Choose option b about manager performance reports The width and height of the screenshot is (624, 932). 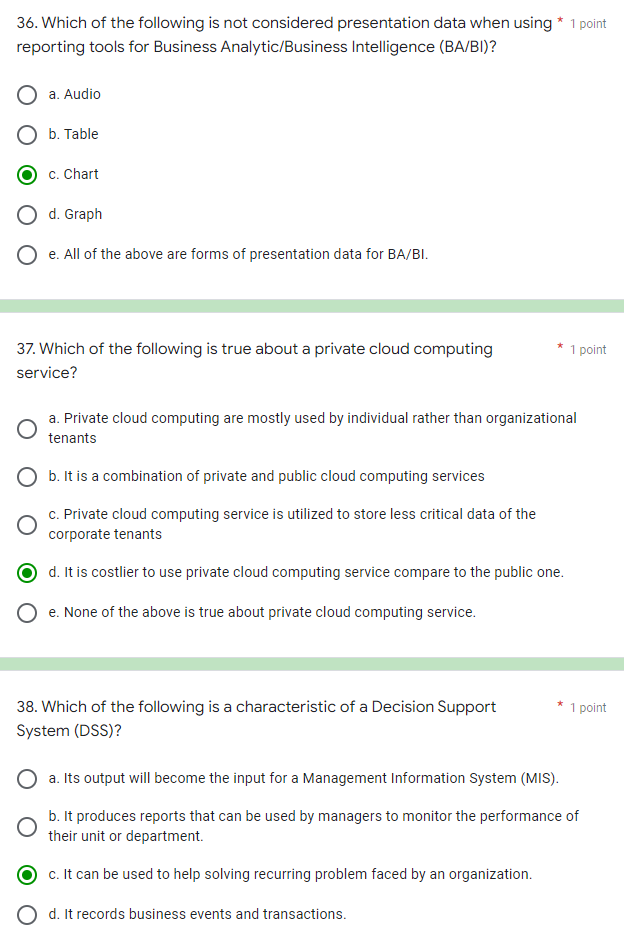27,826
